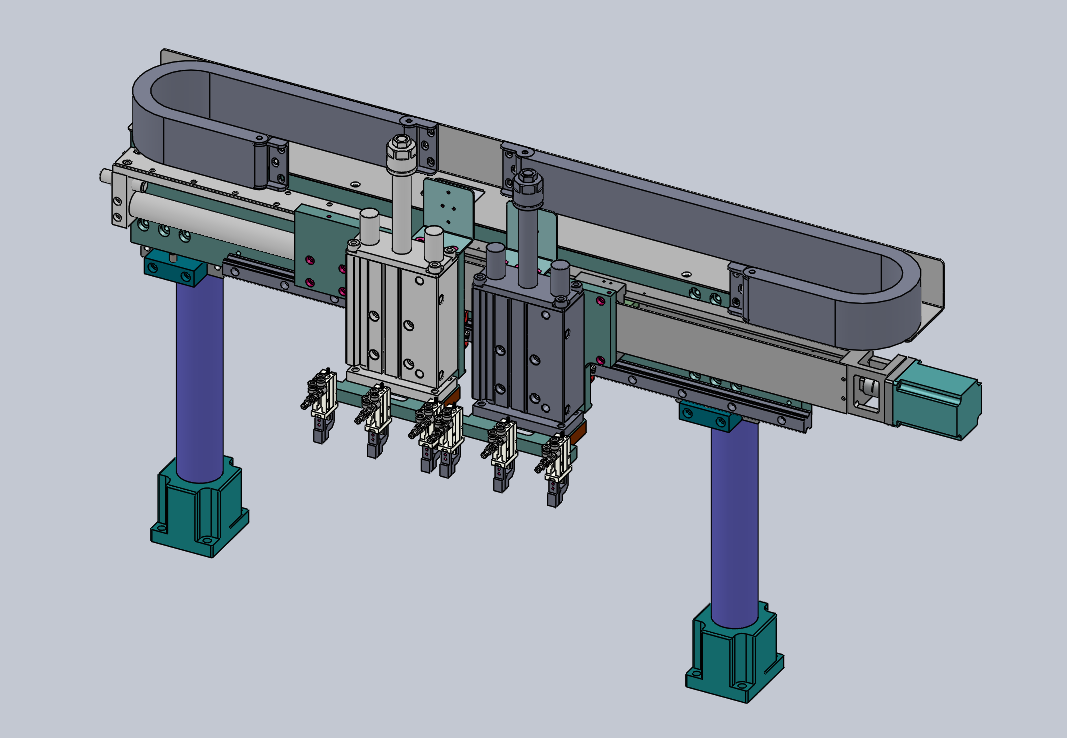Select the teal servo motor at rail end
Screen dimensions: 1067x738
click(x=938, y=400)
